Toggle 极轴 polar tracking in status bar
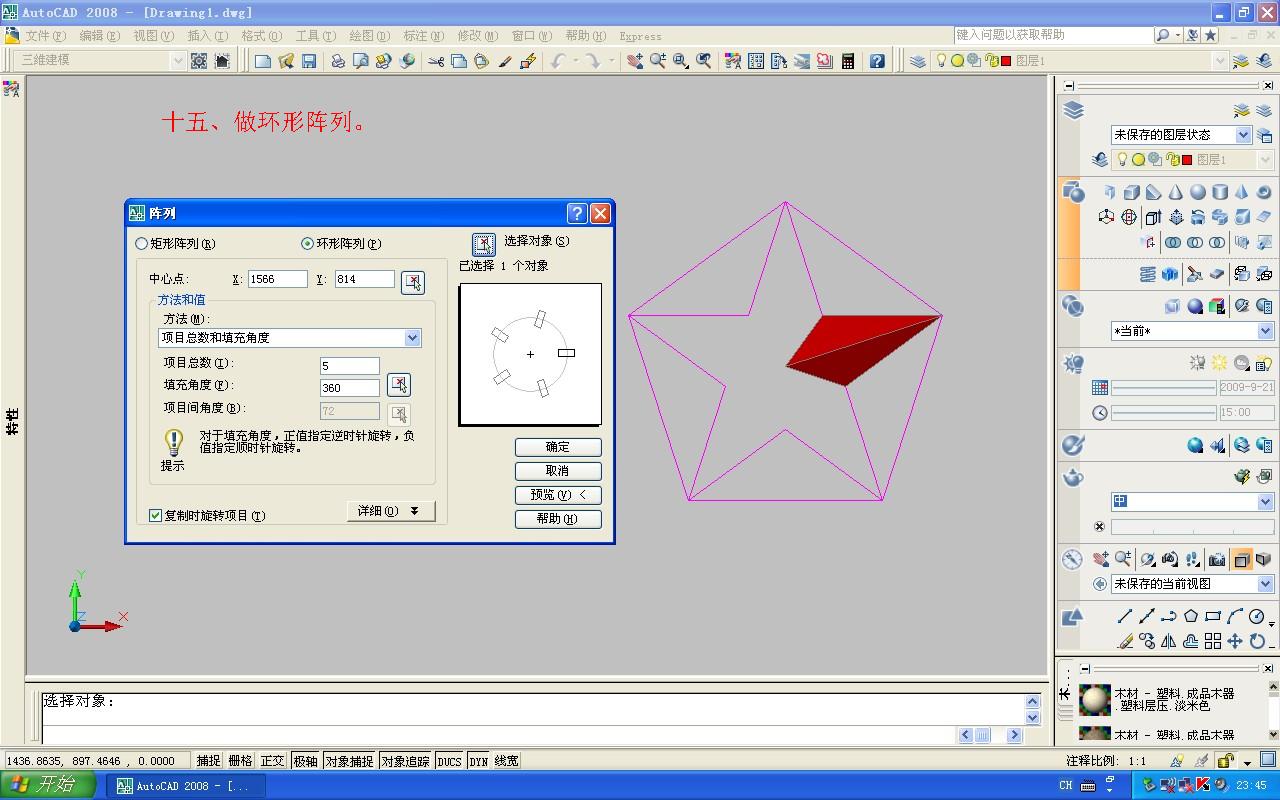This screenshot has width=1280, height=800. (305, 761)
